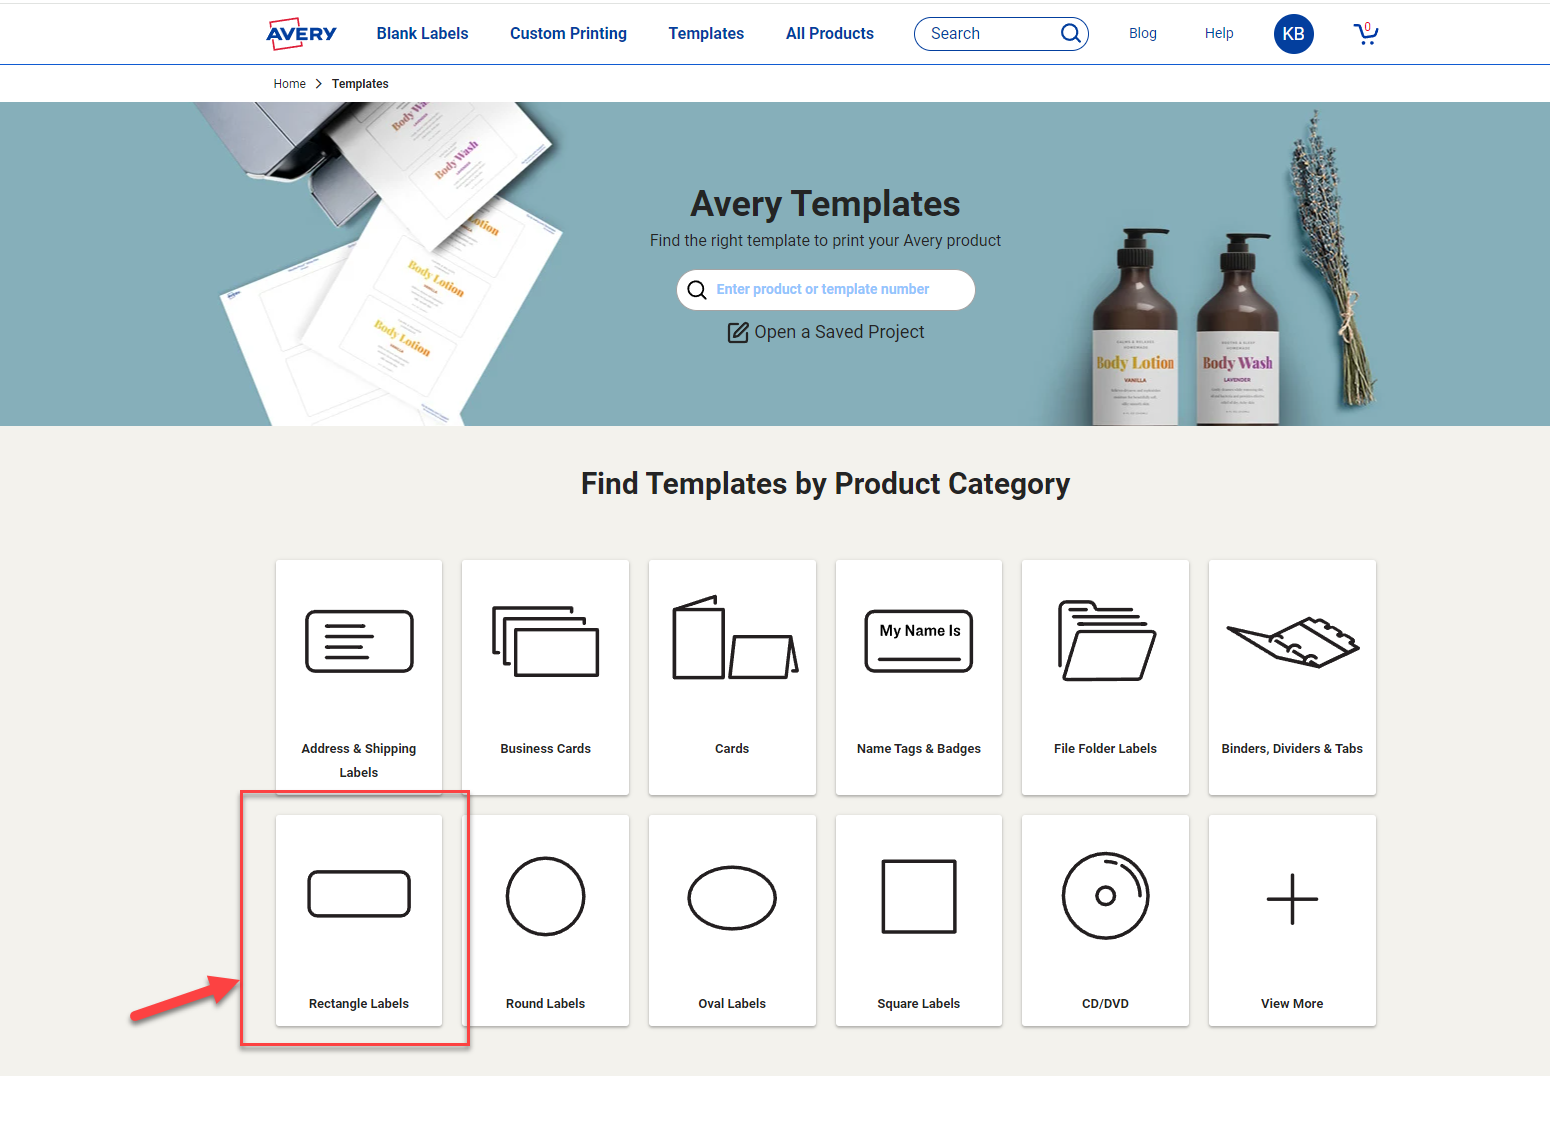This screenshot has height=1127, width=1550.
Task: Select the Address & Shipping Labels icon
Action: point(359,641)
